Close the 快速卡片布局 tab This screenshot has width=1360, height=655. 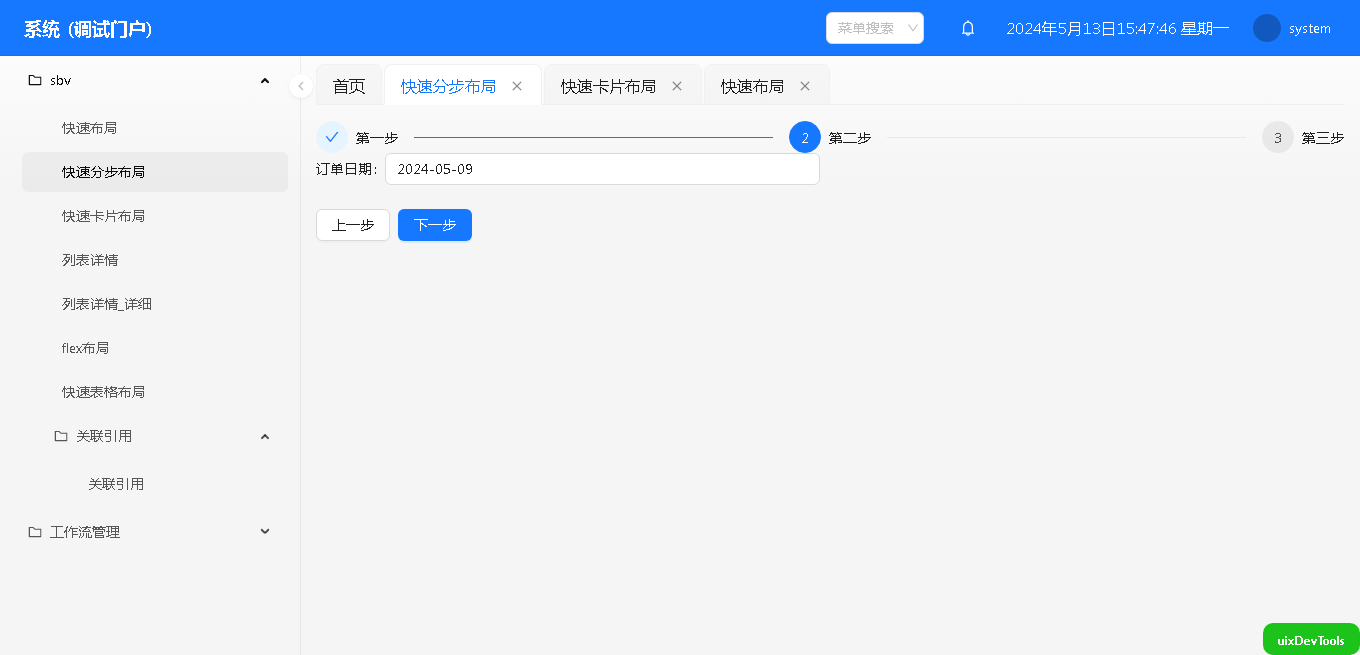pyautogui.click(x=677, y=86)
